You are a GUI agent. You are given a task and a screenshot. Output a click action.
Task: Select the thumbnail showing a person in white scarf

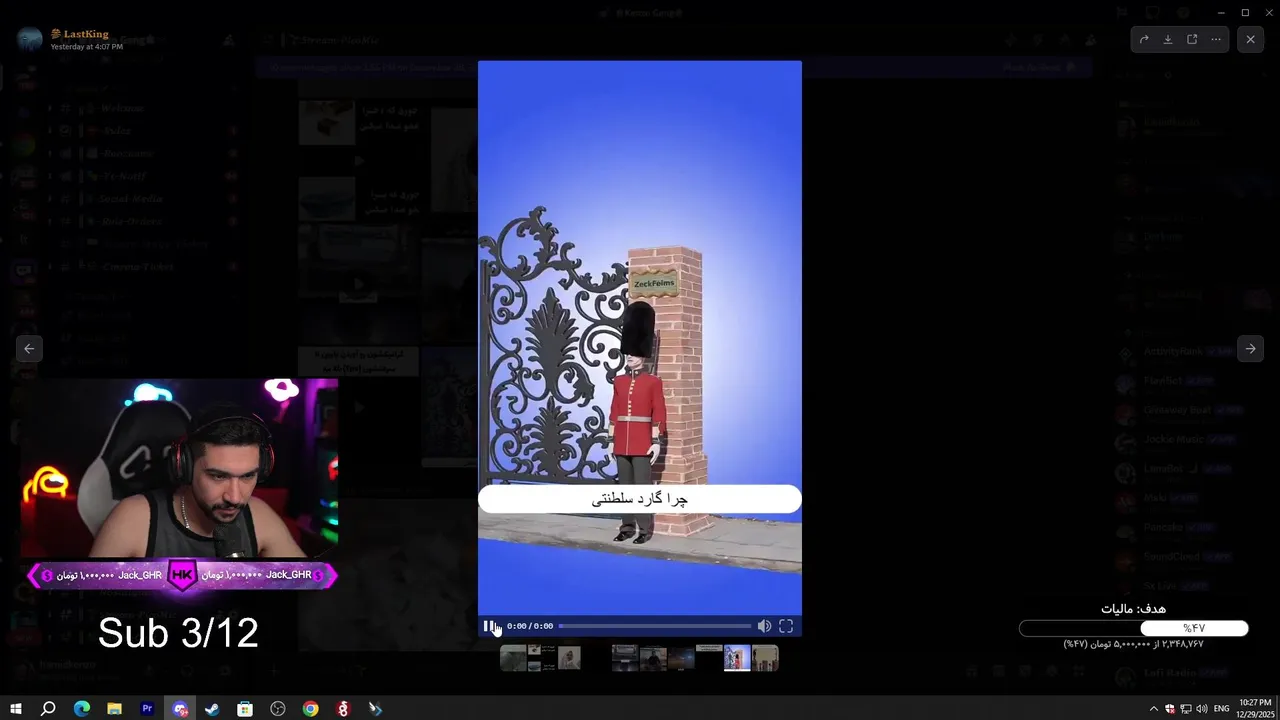click(x=569, y=658)
